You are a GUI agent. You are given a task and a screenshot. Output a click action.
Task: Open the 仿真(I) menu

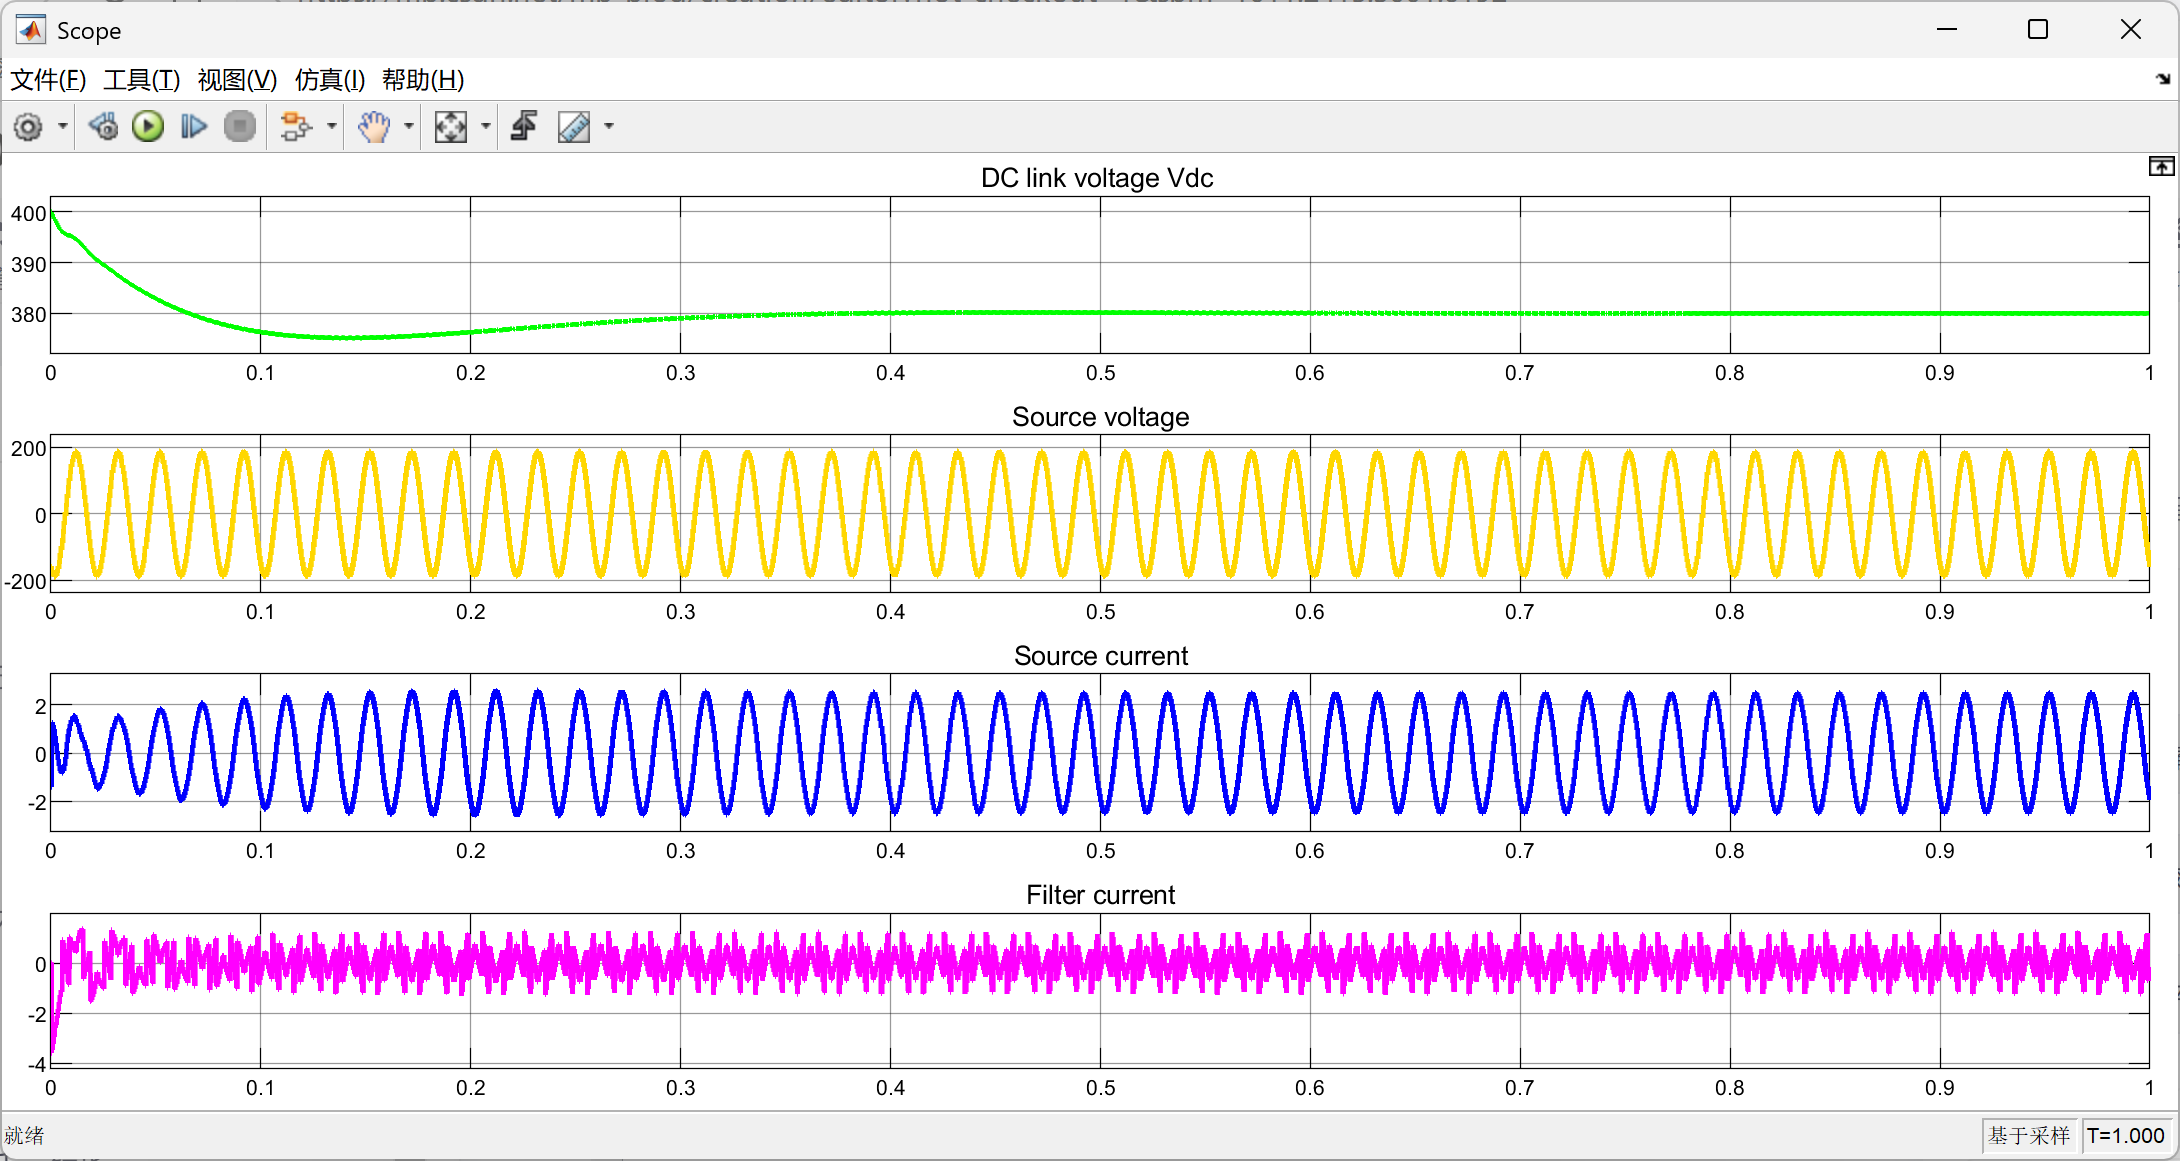tap(330, 80)
